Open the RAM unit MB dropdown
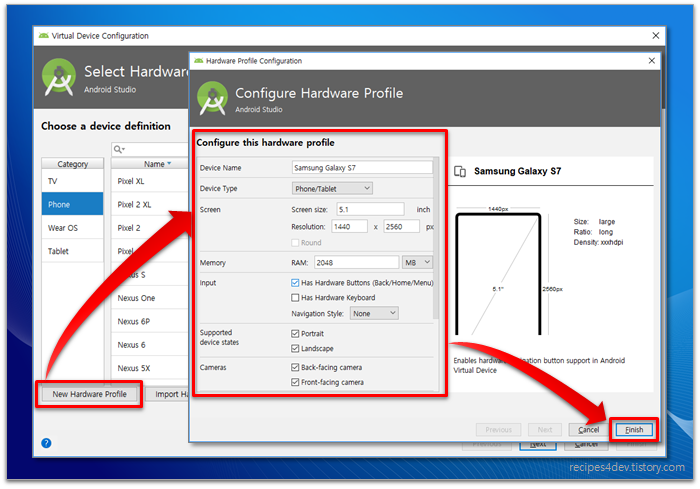This screenshot has height=489, width=700. click(417, 263)
